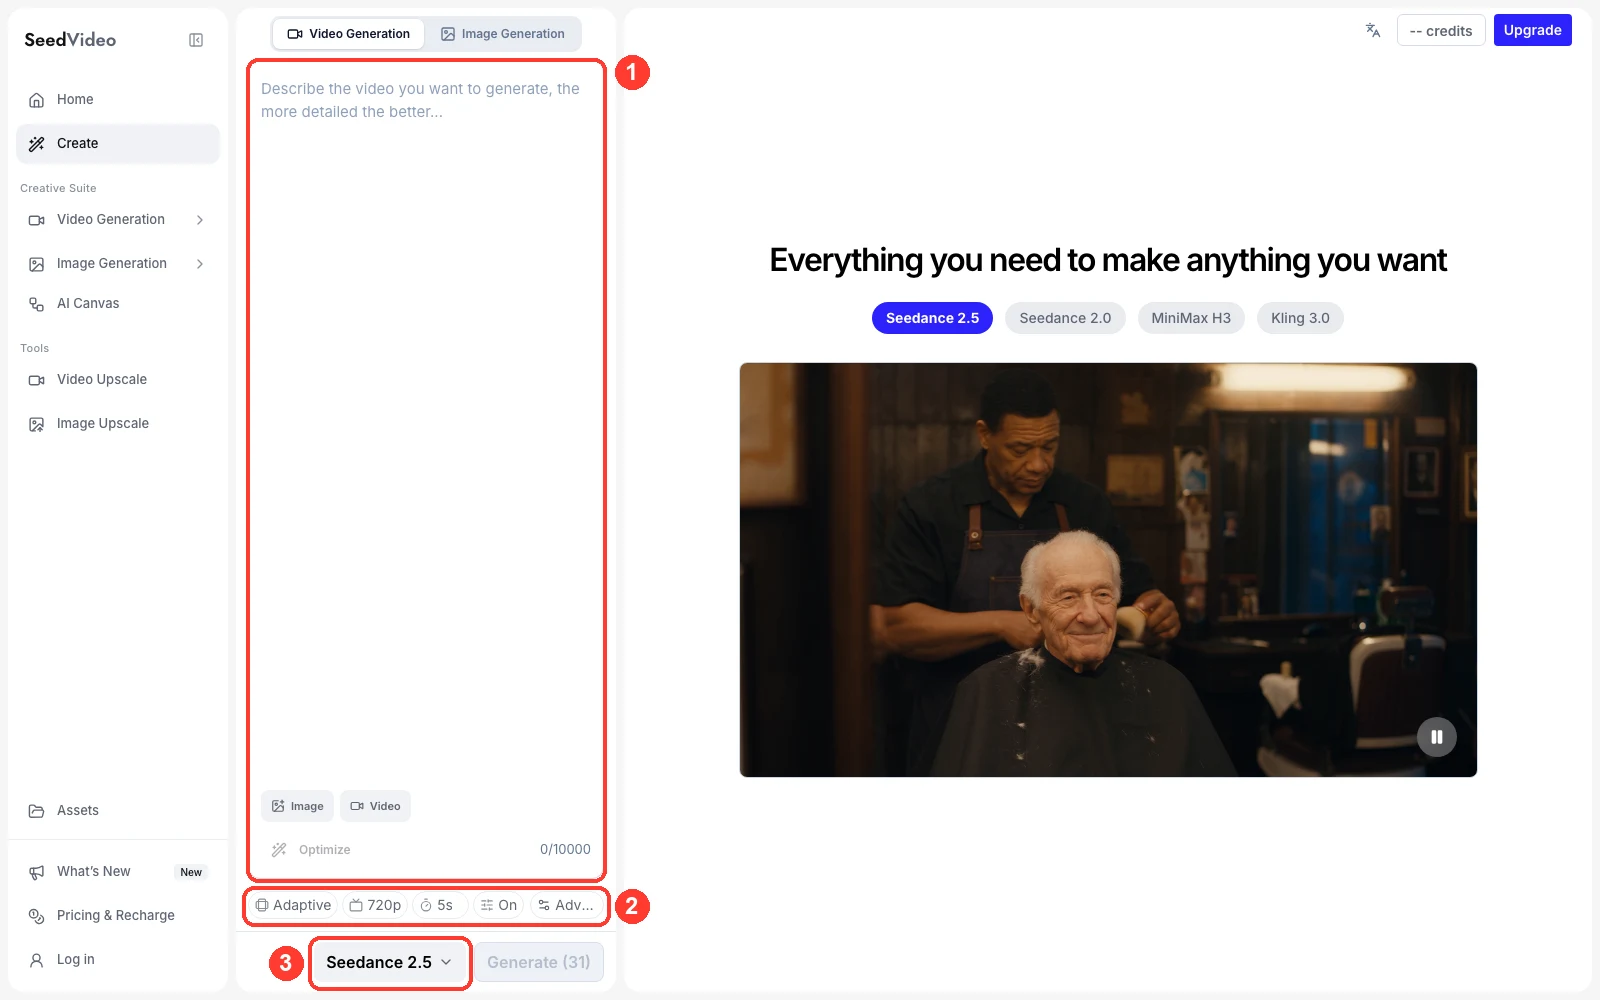This screenshot has width=1600, height=1000.
Task: Select the Seedance 2.0 model pill
Action: coord(1065,318)
